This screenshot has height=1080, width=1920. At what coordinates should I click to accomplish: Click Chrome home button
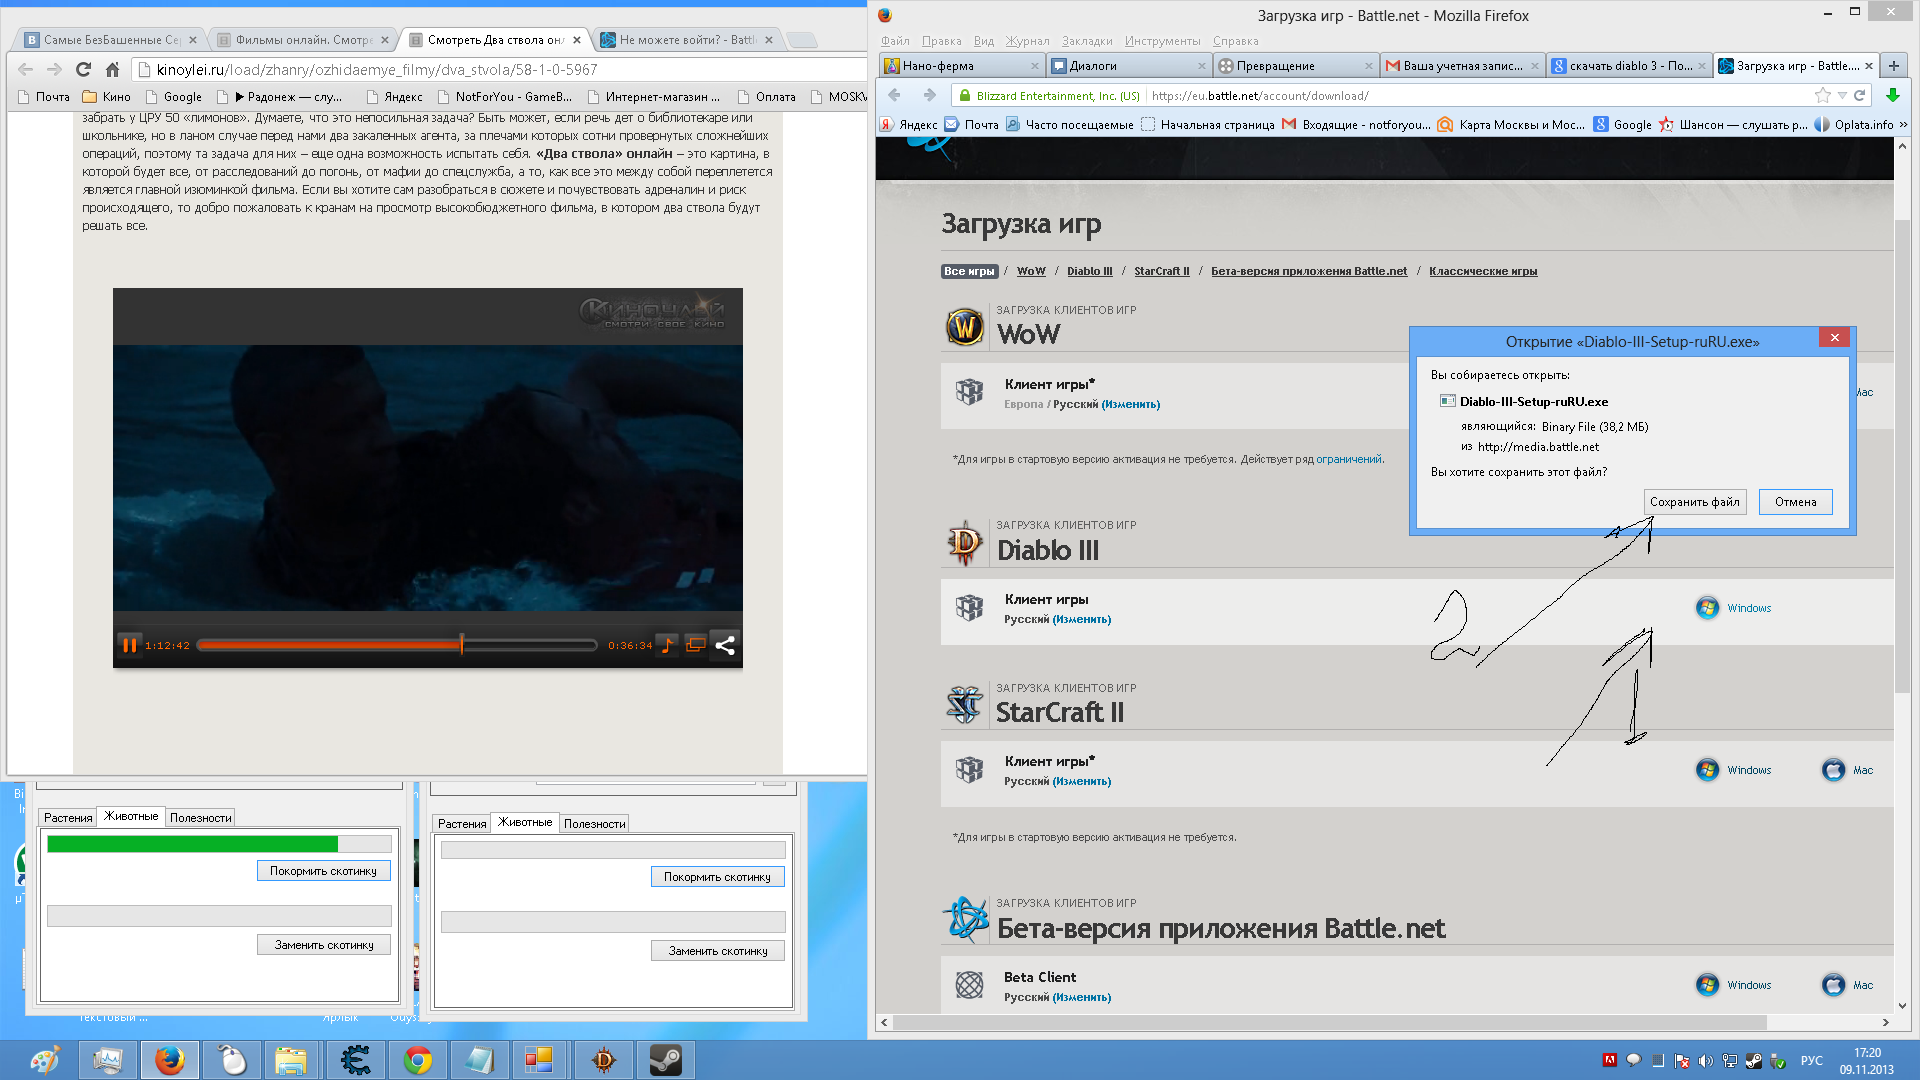(x=113, y=69)
